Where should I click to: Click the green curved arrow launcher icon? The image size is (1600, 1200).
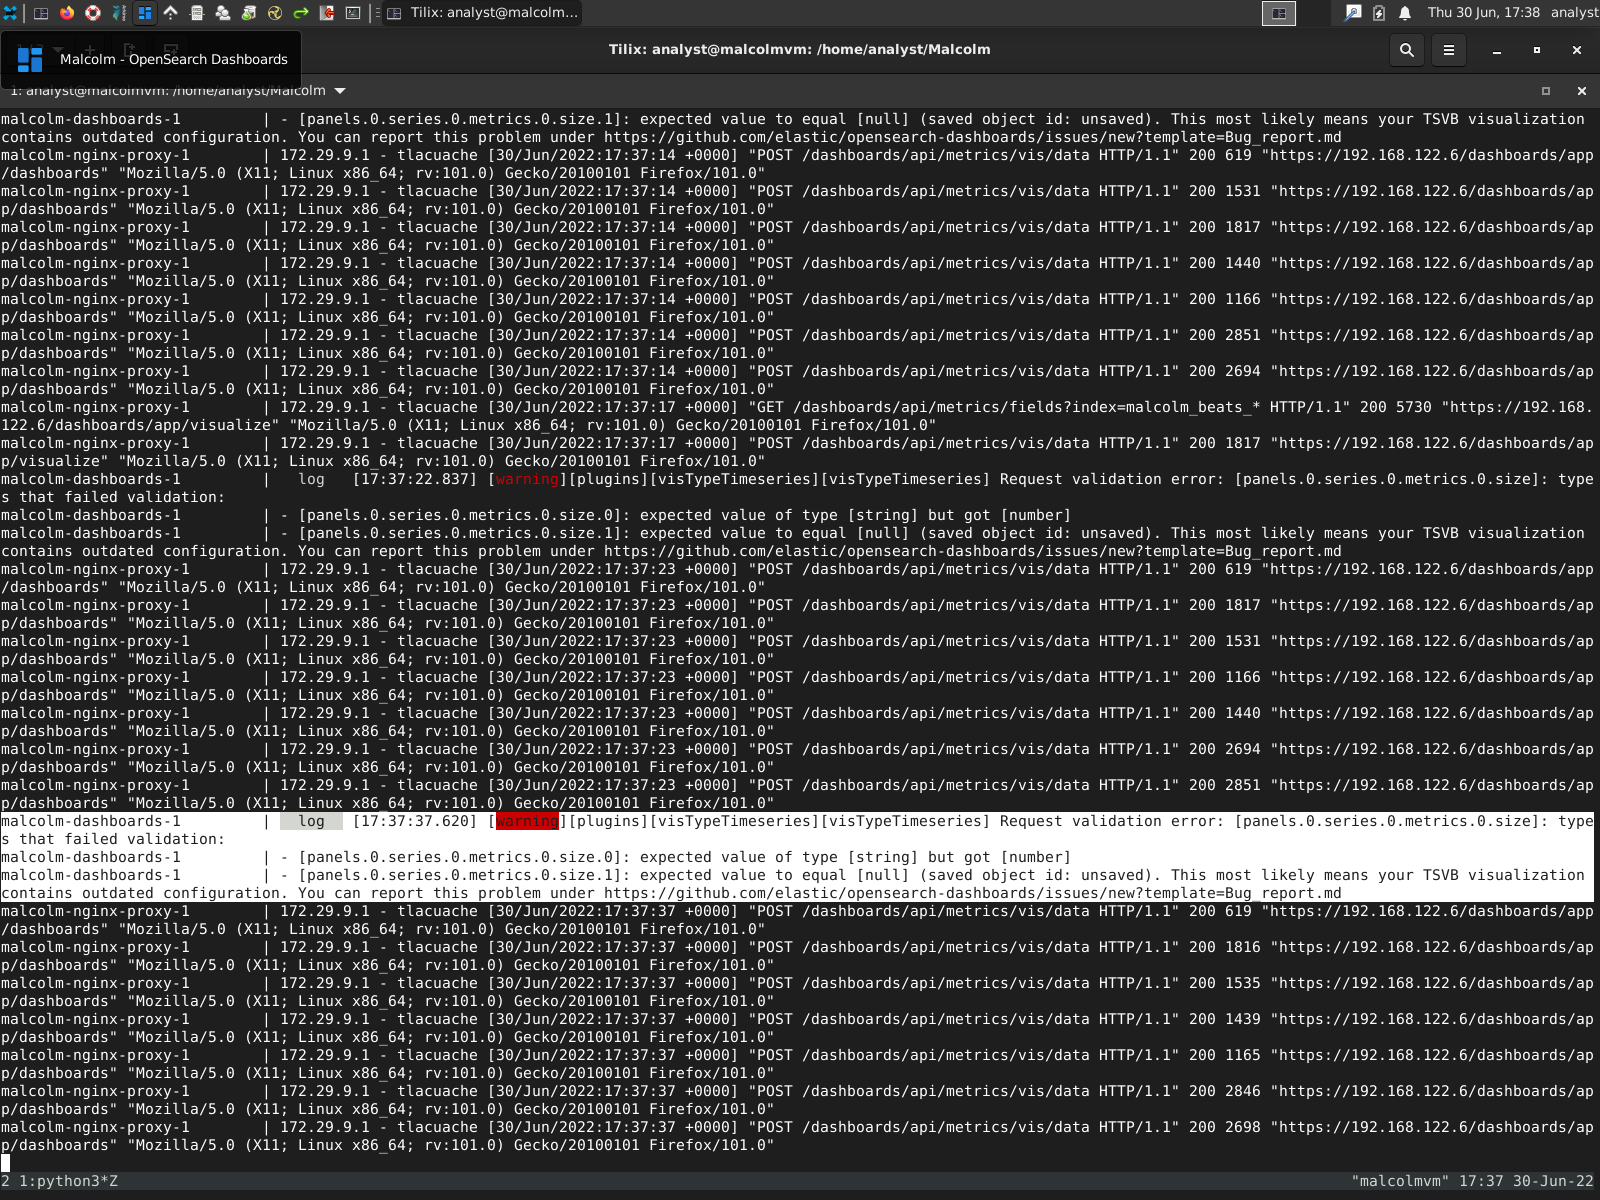[301, 13]
